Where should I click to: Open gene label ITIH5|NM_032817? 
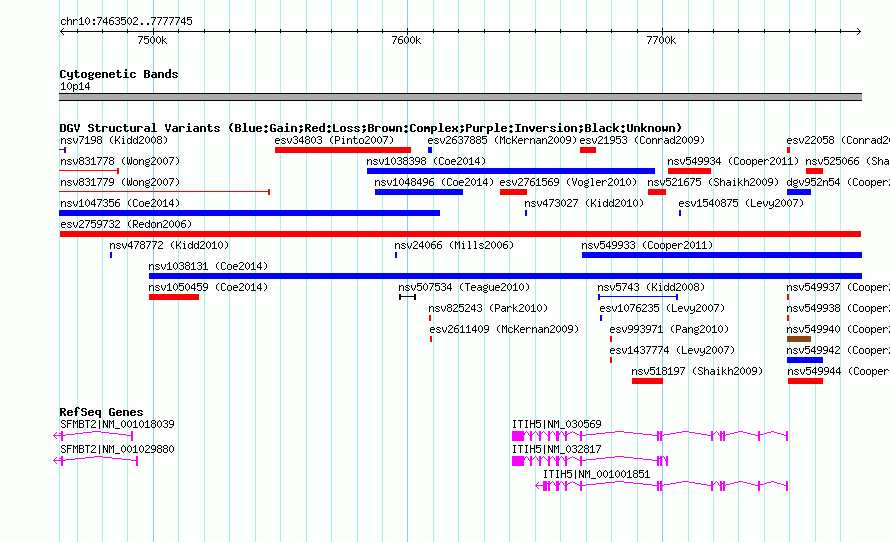556,449
